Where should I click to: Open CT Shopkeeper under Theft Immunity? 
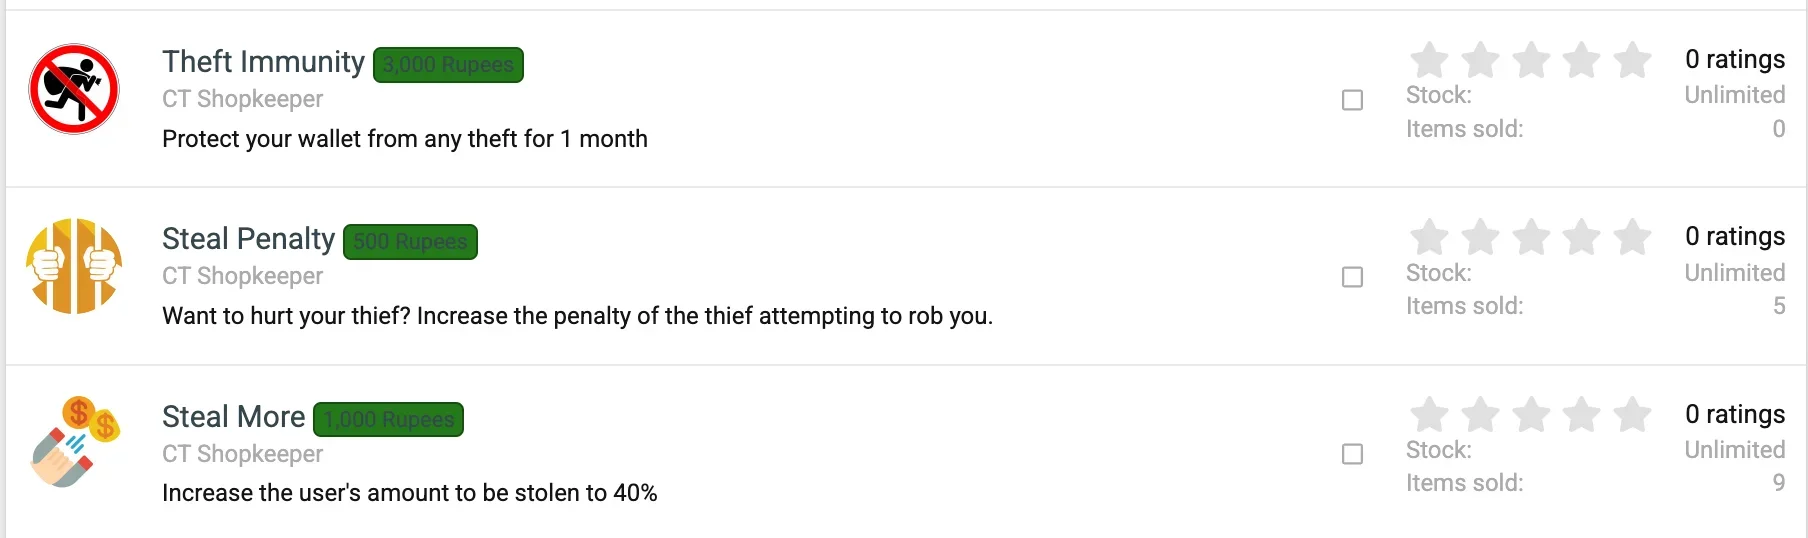pos(242,99)
